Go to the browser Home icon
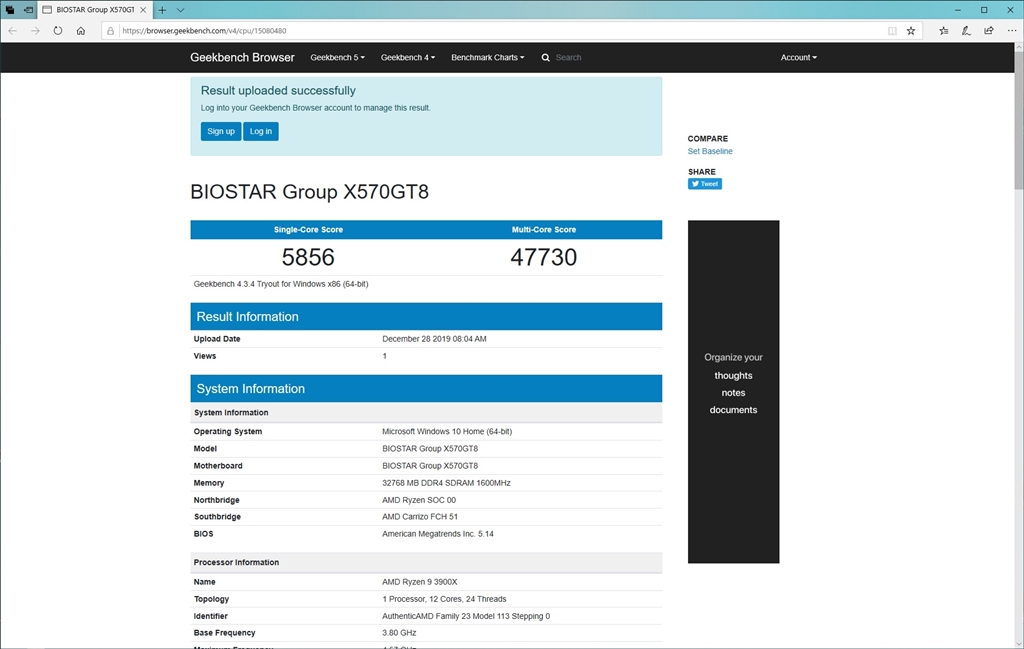 tap(80, 31)
